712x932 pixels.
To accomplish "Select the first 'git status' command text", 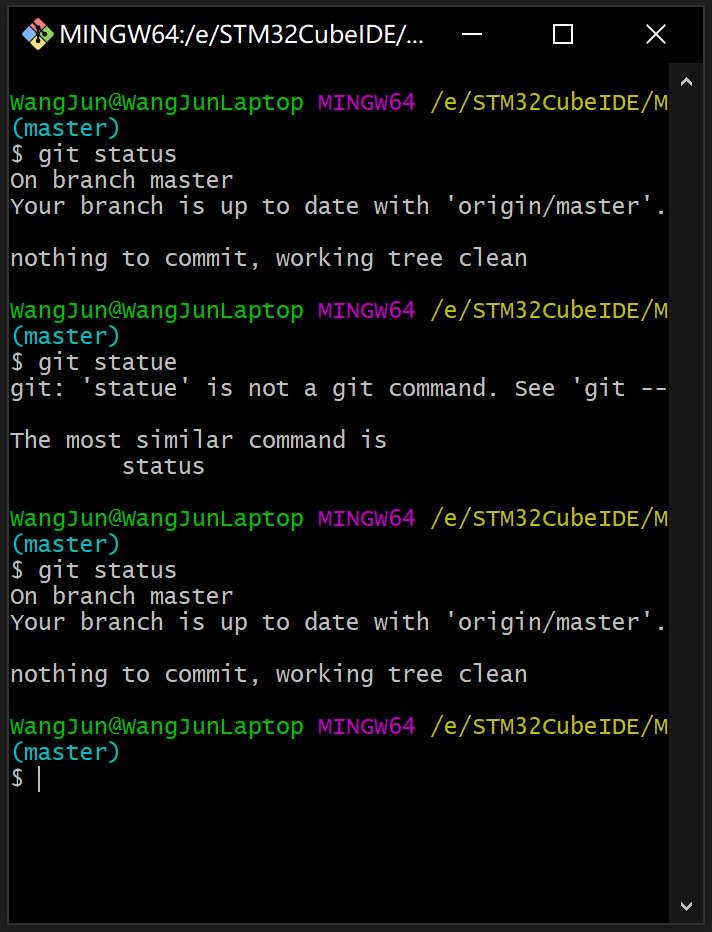I will click(x=108, y=153).
